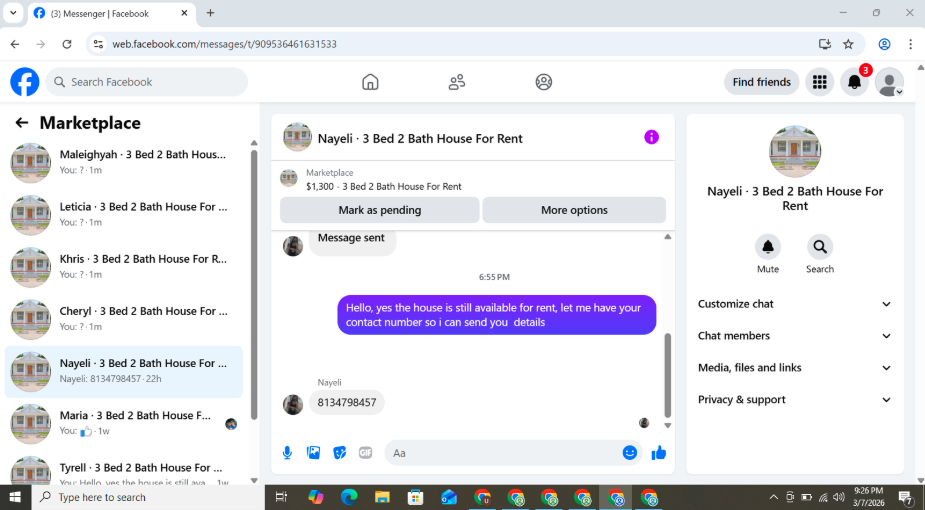This screenshot has width=925, height=510.
Task: Click chat header house avatar
Action: coord(297,137)
